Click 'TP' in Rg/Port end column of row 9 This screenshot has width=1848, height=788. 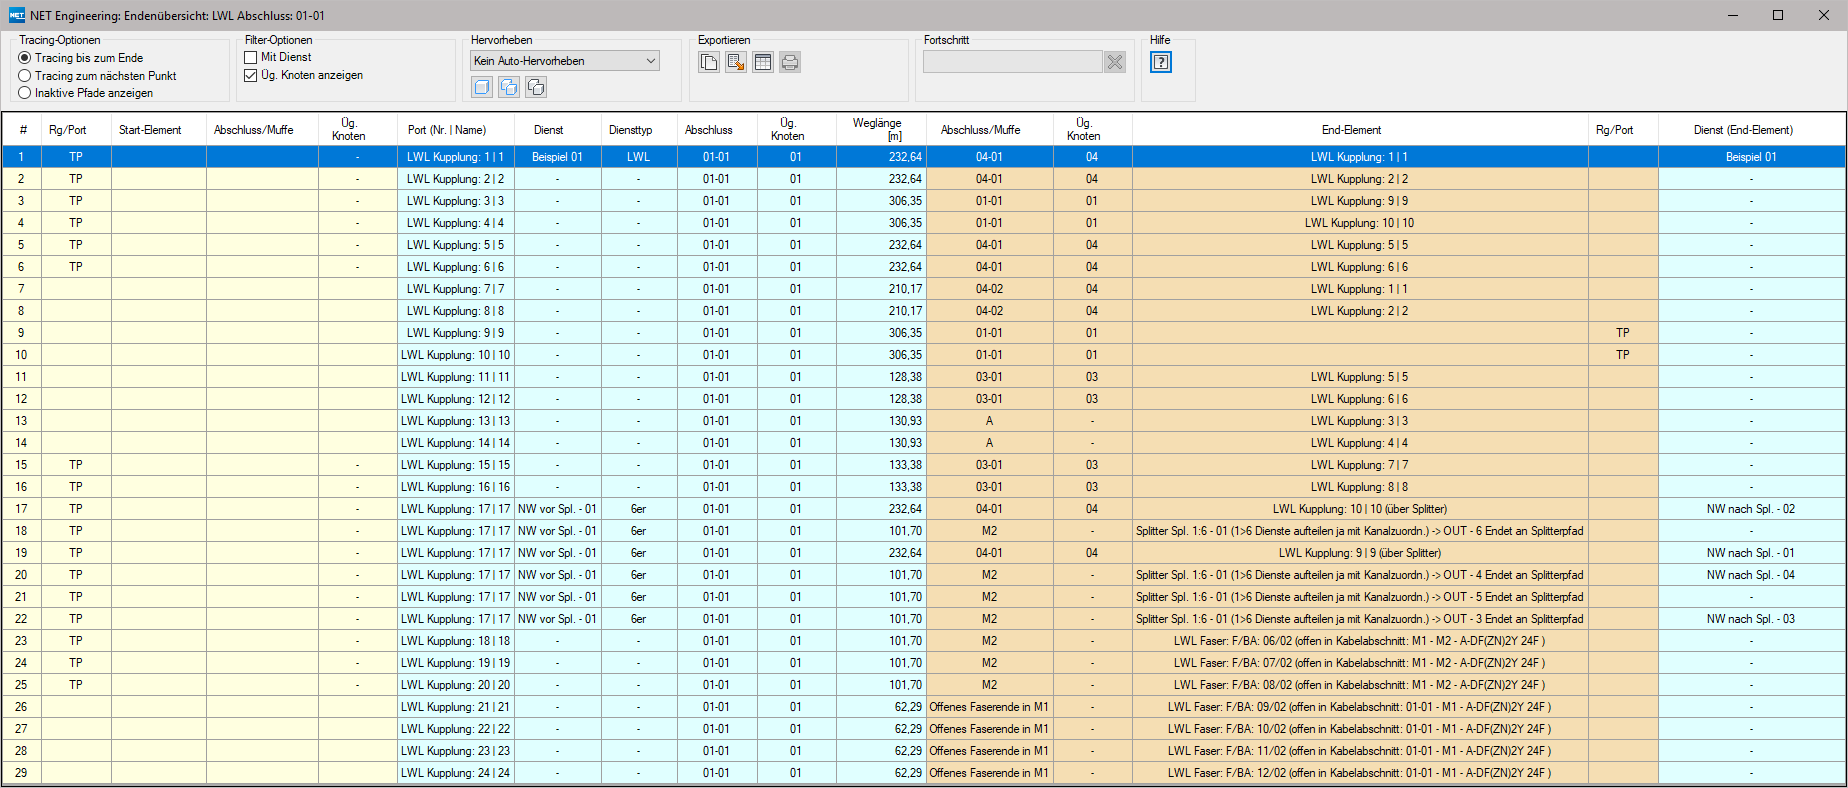1622,333
